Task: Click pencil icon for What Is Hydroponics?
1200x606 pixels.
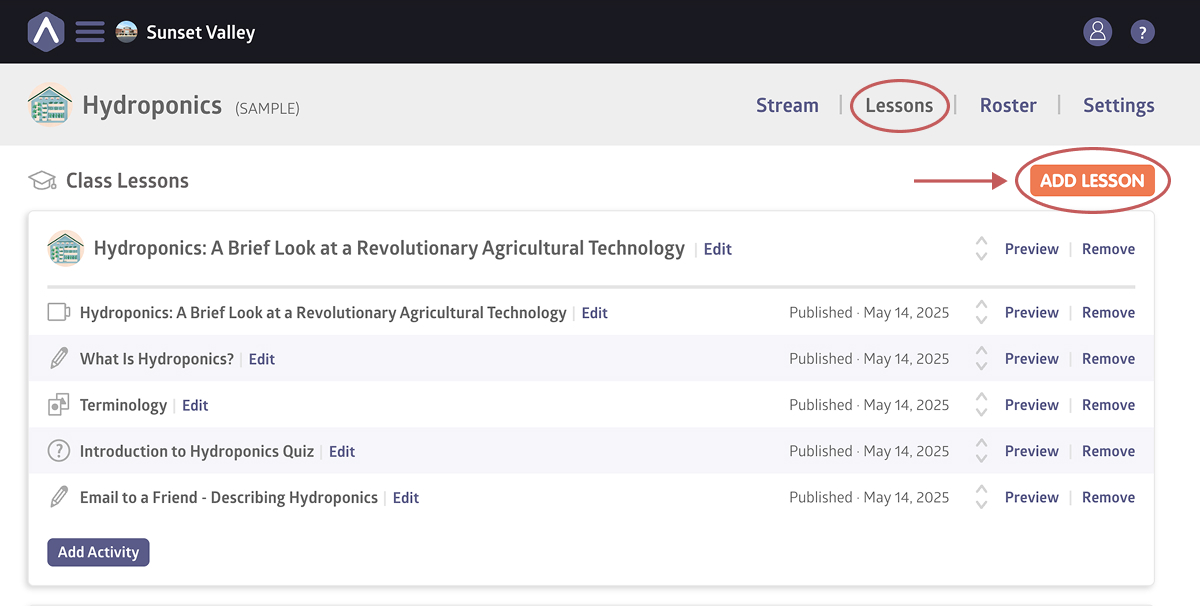Action: click(x=59, y=359)
